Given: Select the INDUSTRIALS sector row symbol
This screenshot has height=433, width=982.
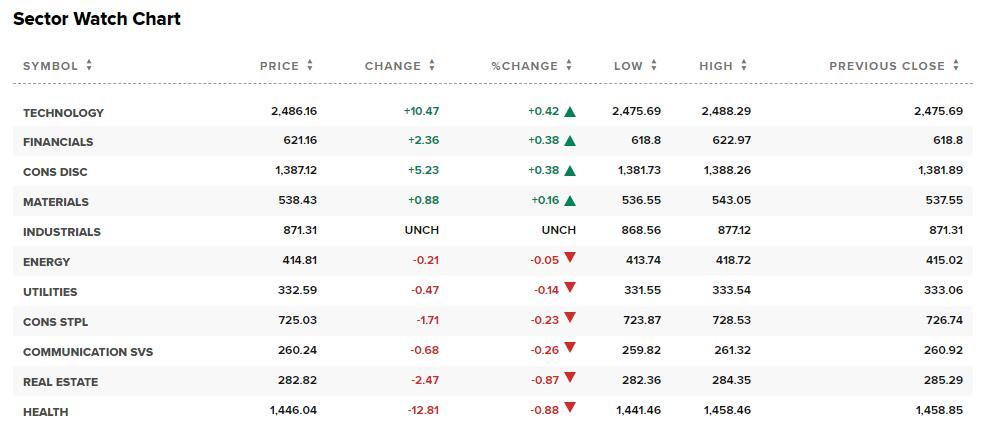Looking at the screenshot, I should pyautogui.click(x=62, y=232).
